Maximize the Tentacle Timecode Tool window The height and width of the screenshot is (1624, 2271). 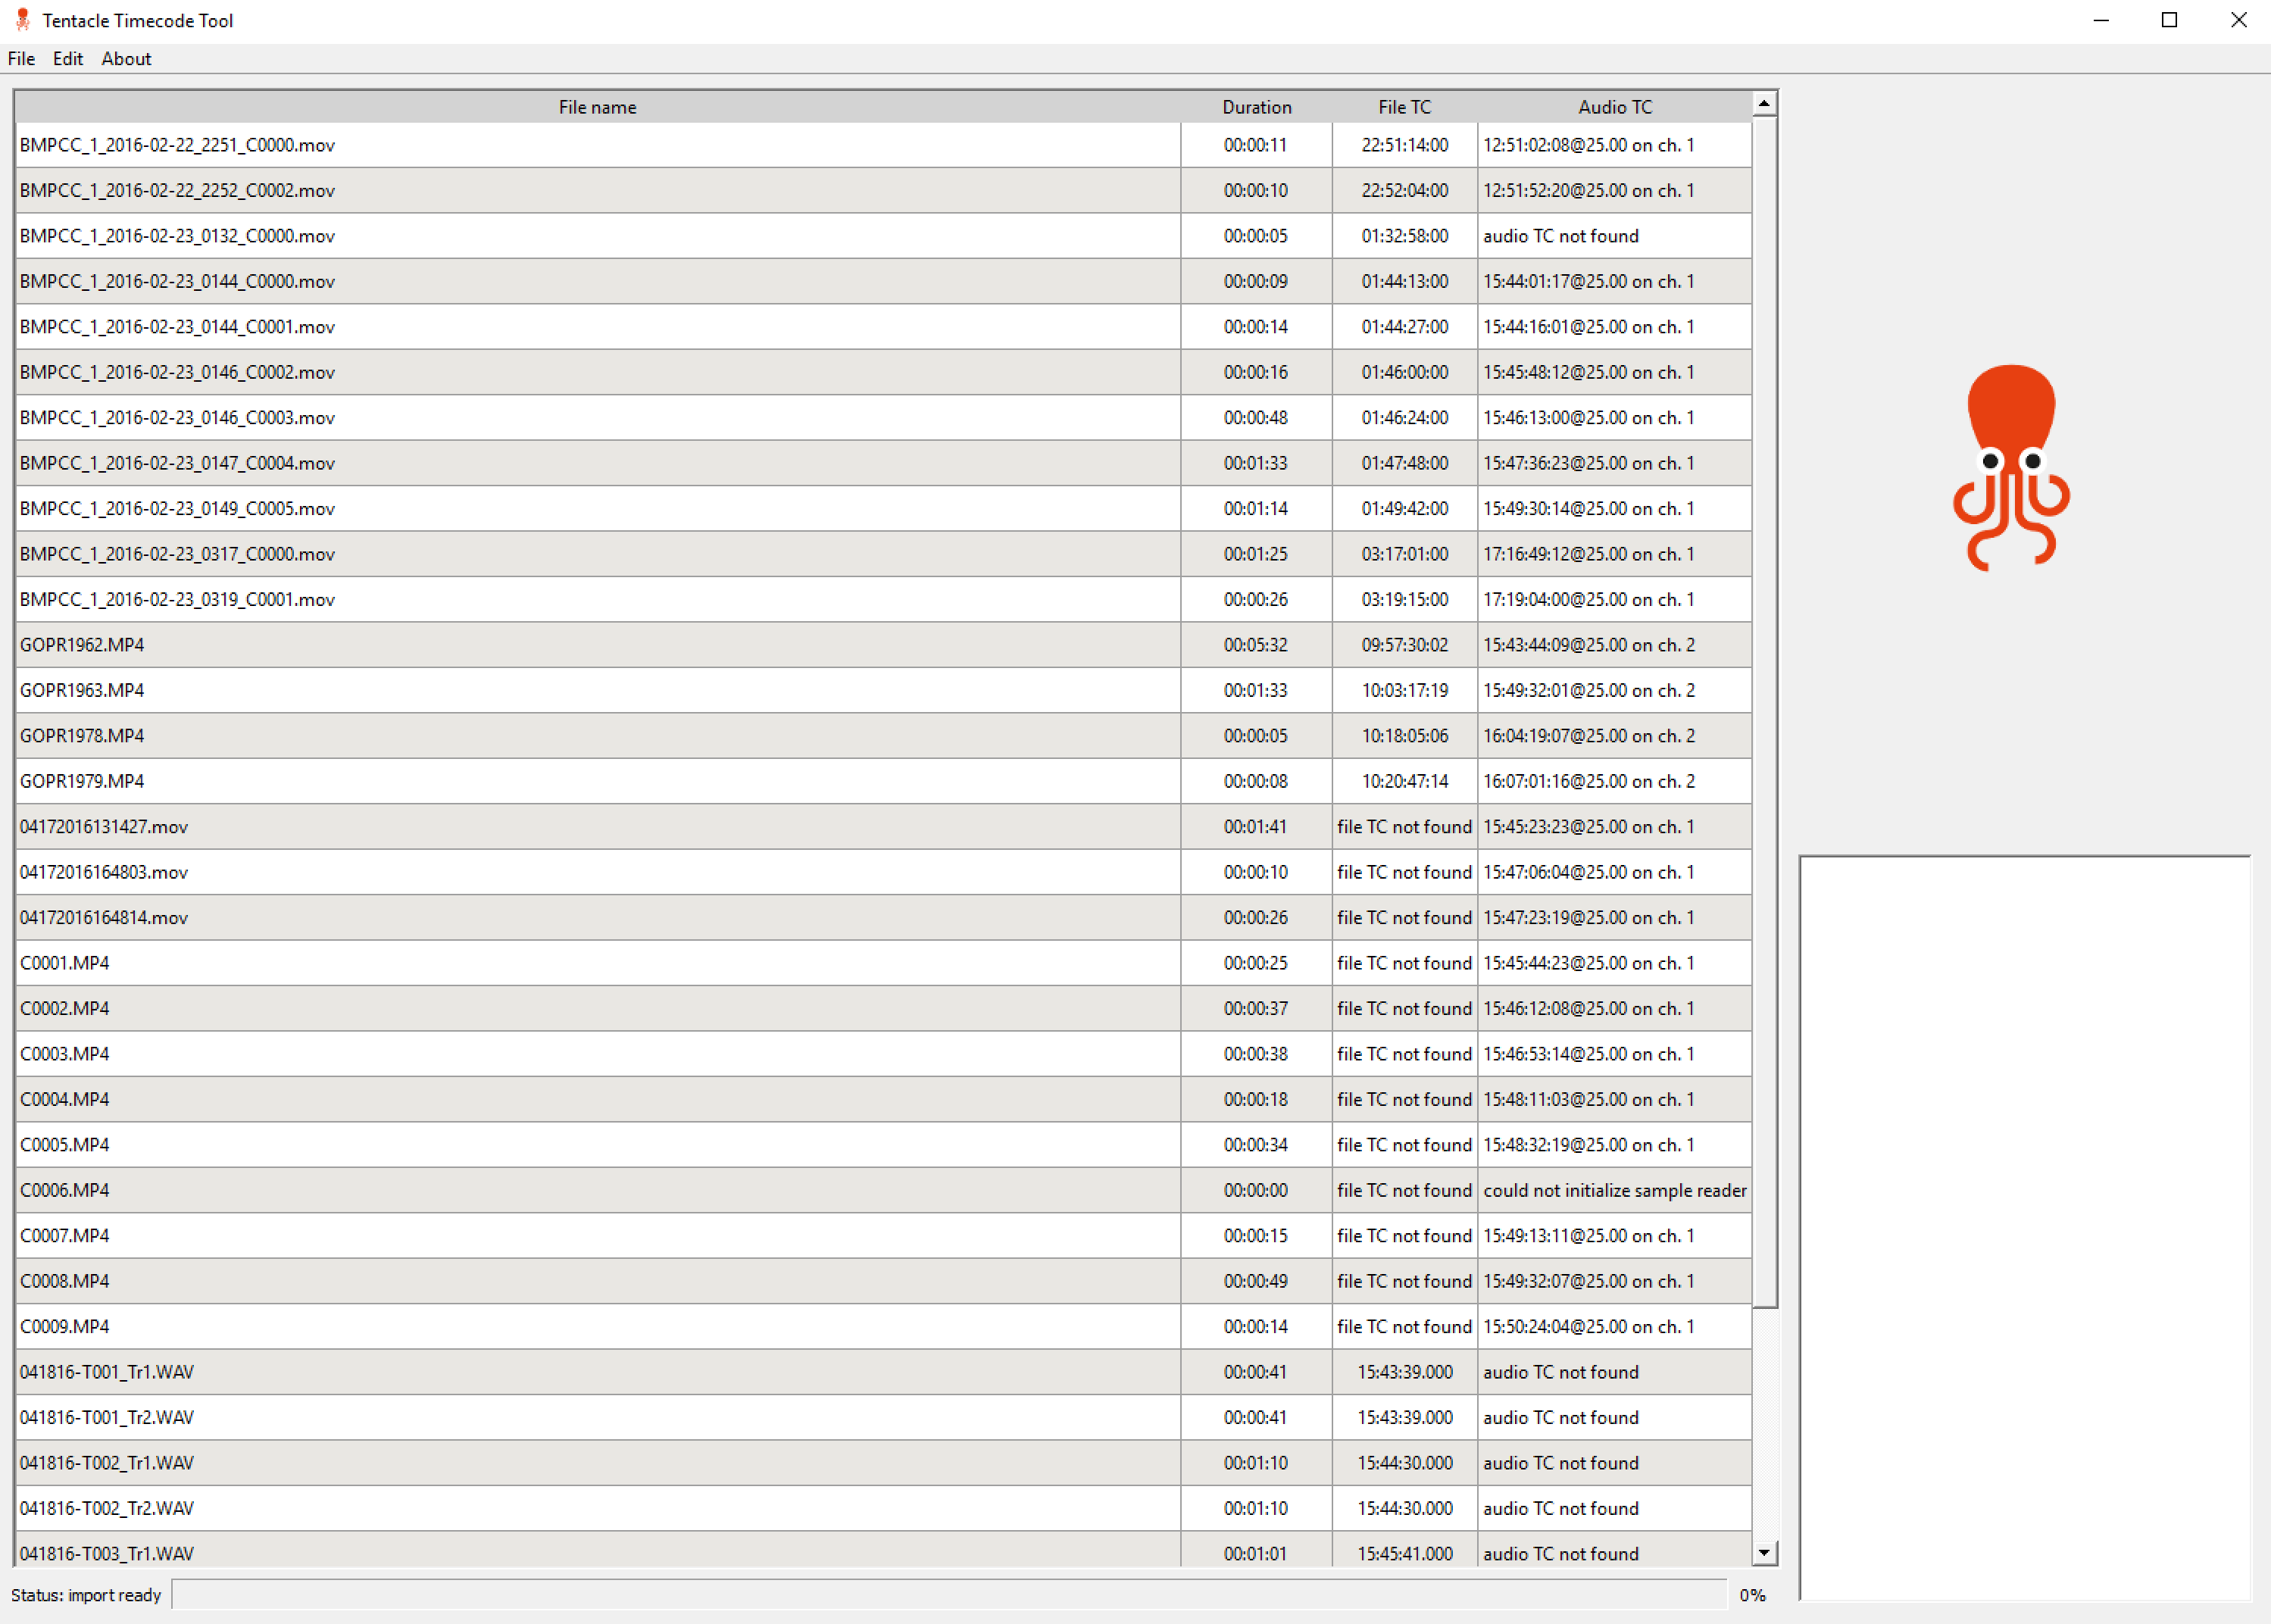2169,20
